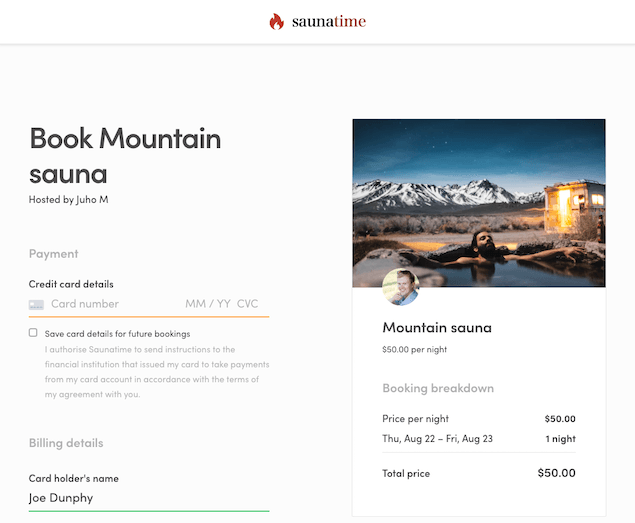Click the credit card icon in card field
This screenshot has height=523, width=635.
tap(36, 304)
